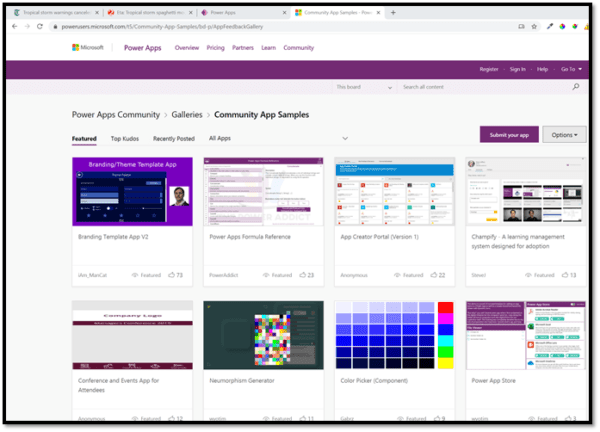600x432 pixels.
Task: Open Power Apps Formula Reference title
Action: coord(250,237)
